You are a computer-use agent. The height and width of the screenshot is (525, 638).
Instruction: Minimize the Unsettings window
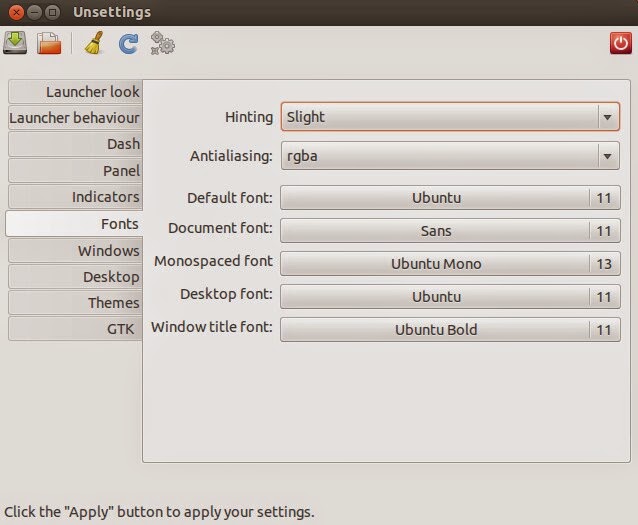pyautogui.click(x=35, y=13)
